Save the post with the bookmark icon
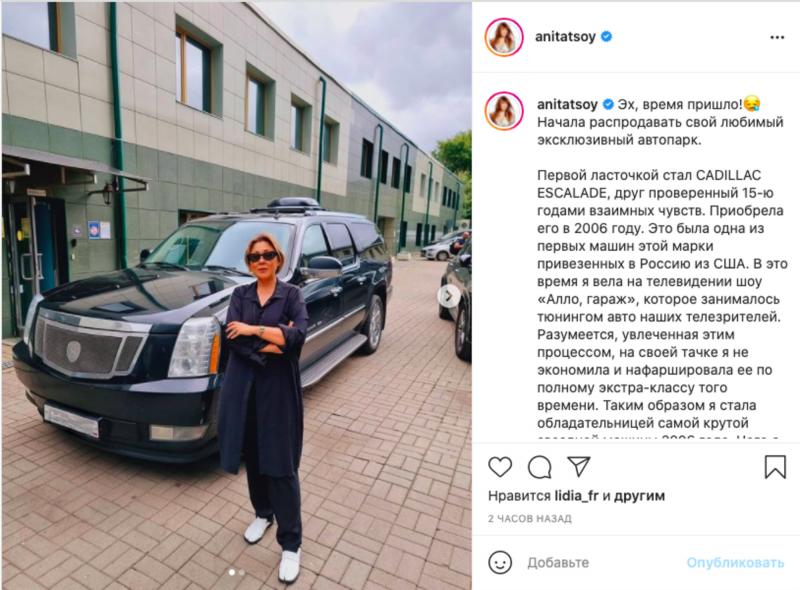Viewport: 800px width, 590px height. click(x=775, y=467)
